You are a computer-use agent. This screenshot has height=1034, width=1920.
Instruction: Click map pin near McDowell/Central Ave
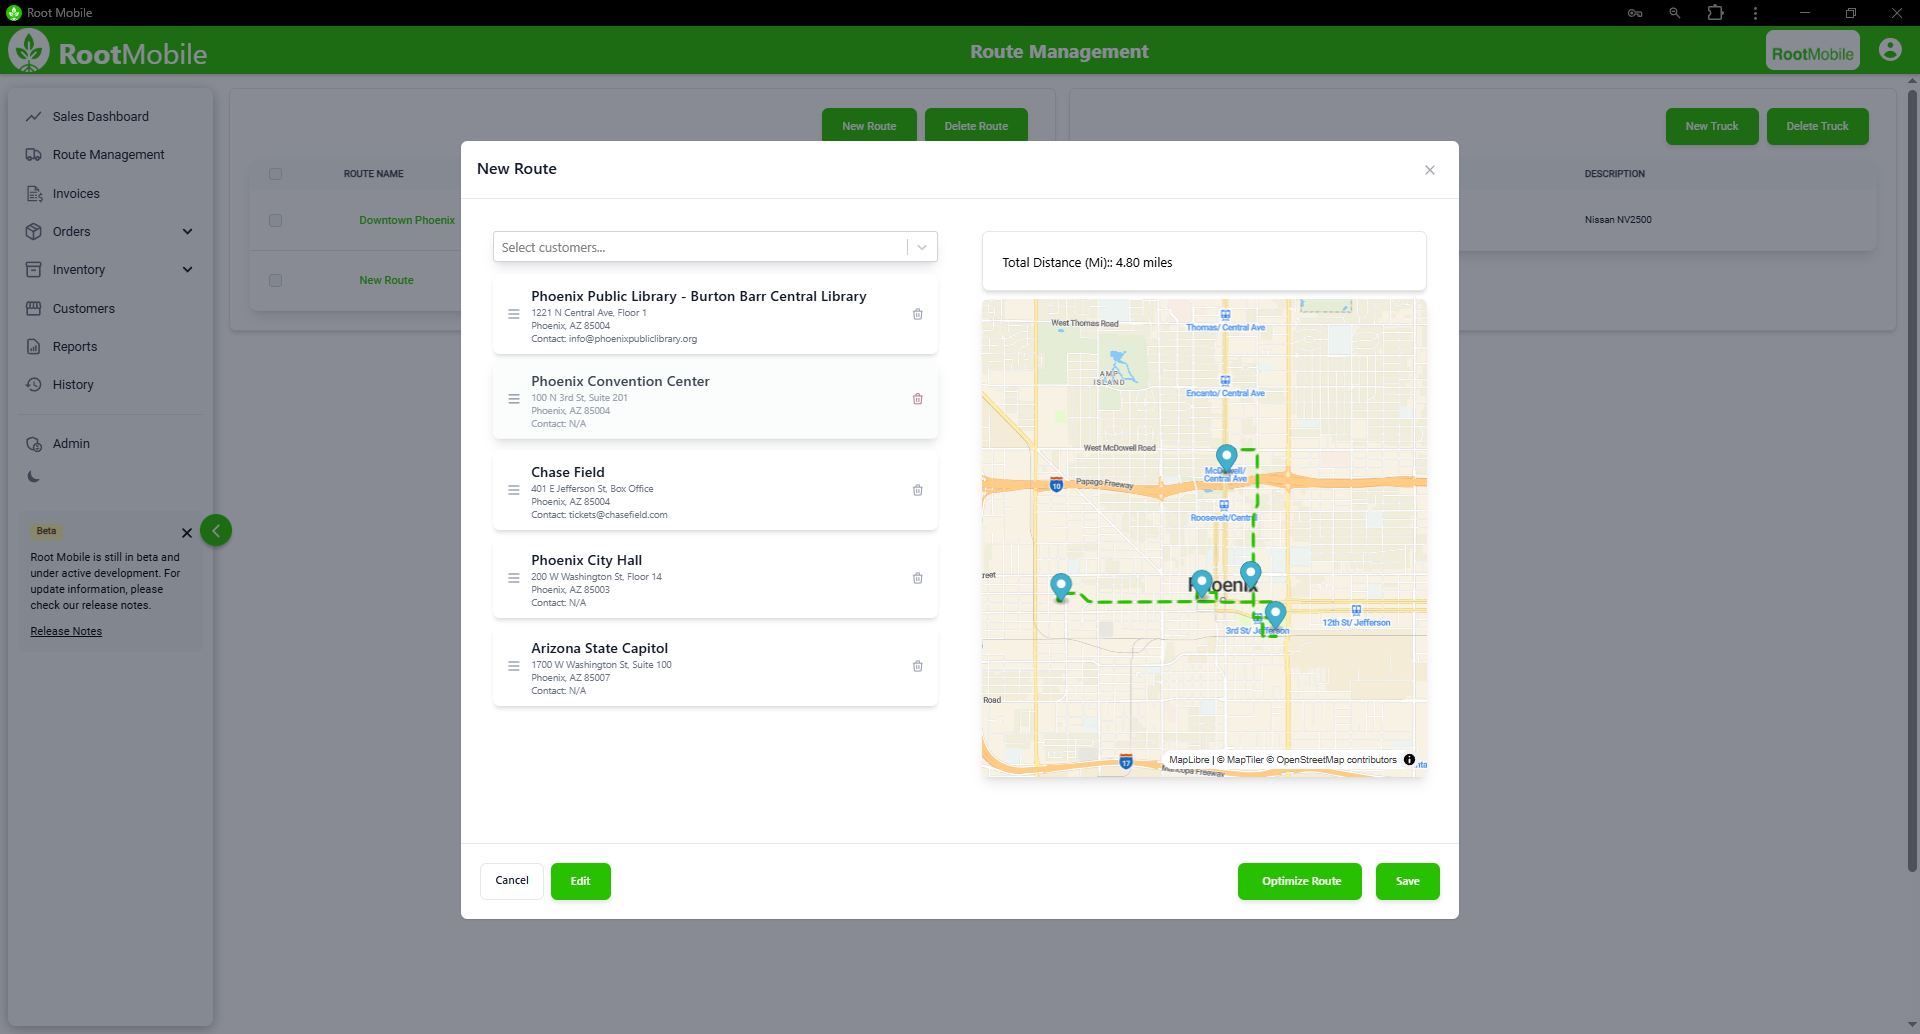point(1226,459)
